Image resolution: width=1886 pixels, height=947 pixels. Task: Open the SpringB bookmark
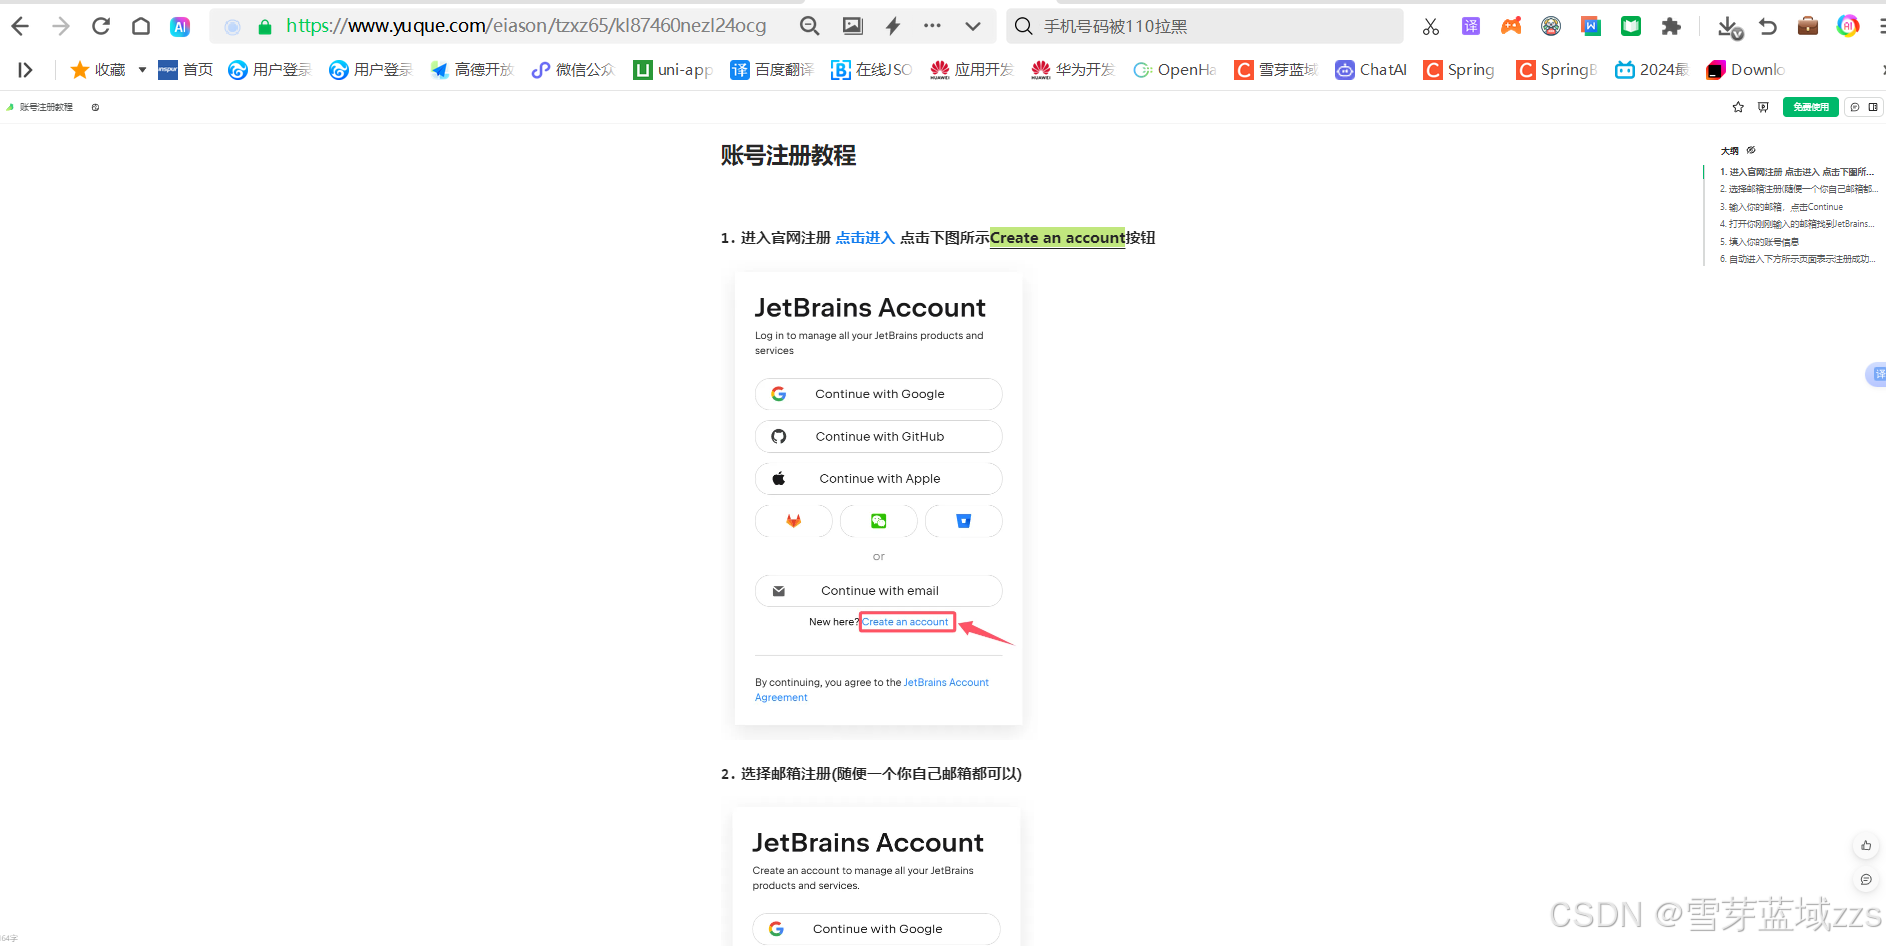1556,69
